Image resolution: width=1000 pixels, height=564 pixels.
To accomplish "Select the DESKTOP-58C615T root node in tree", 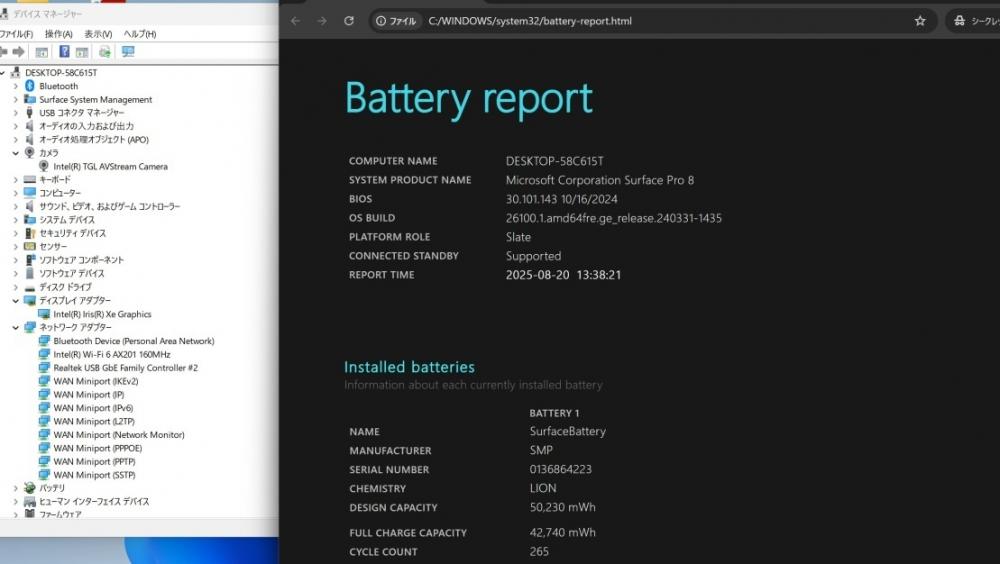I will pyautogui.click(x=61, y=73).
